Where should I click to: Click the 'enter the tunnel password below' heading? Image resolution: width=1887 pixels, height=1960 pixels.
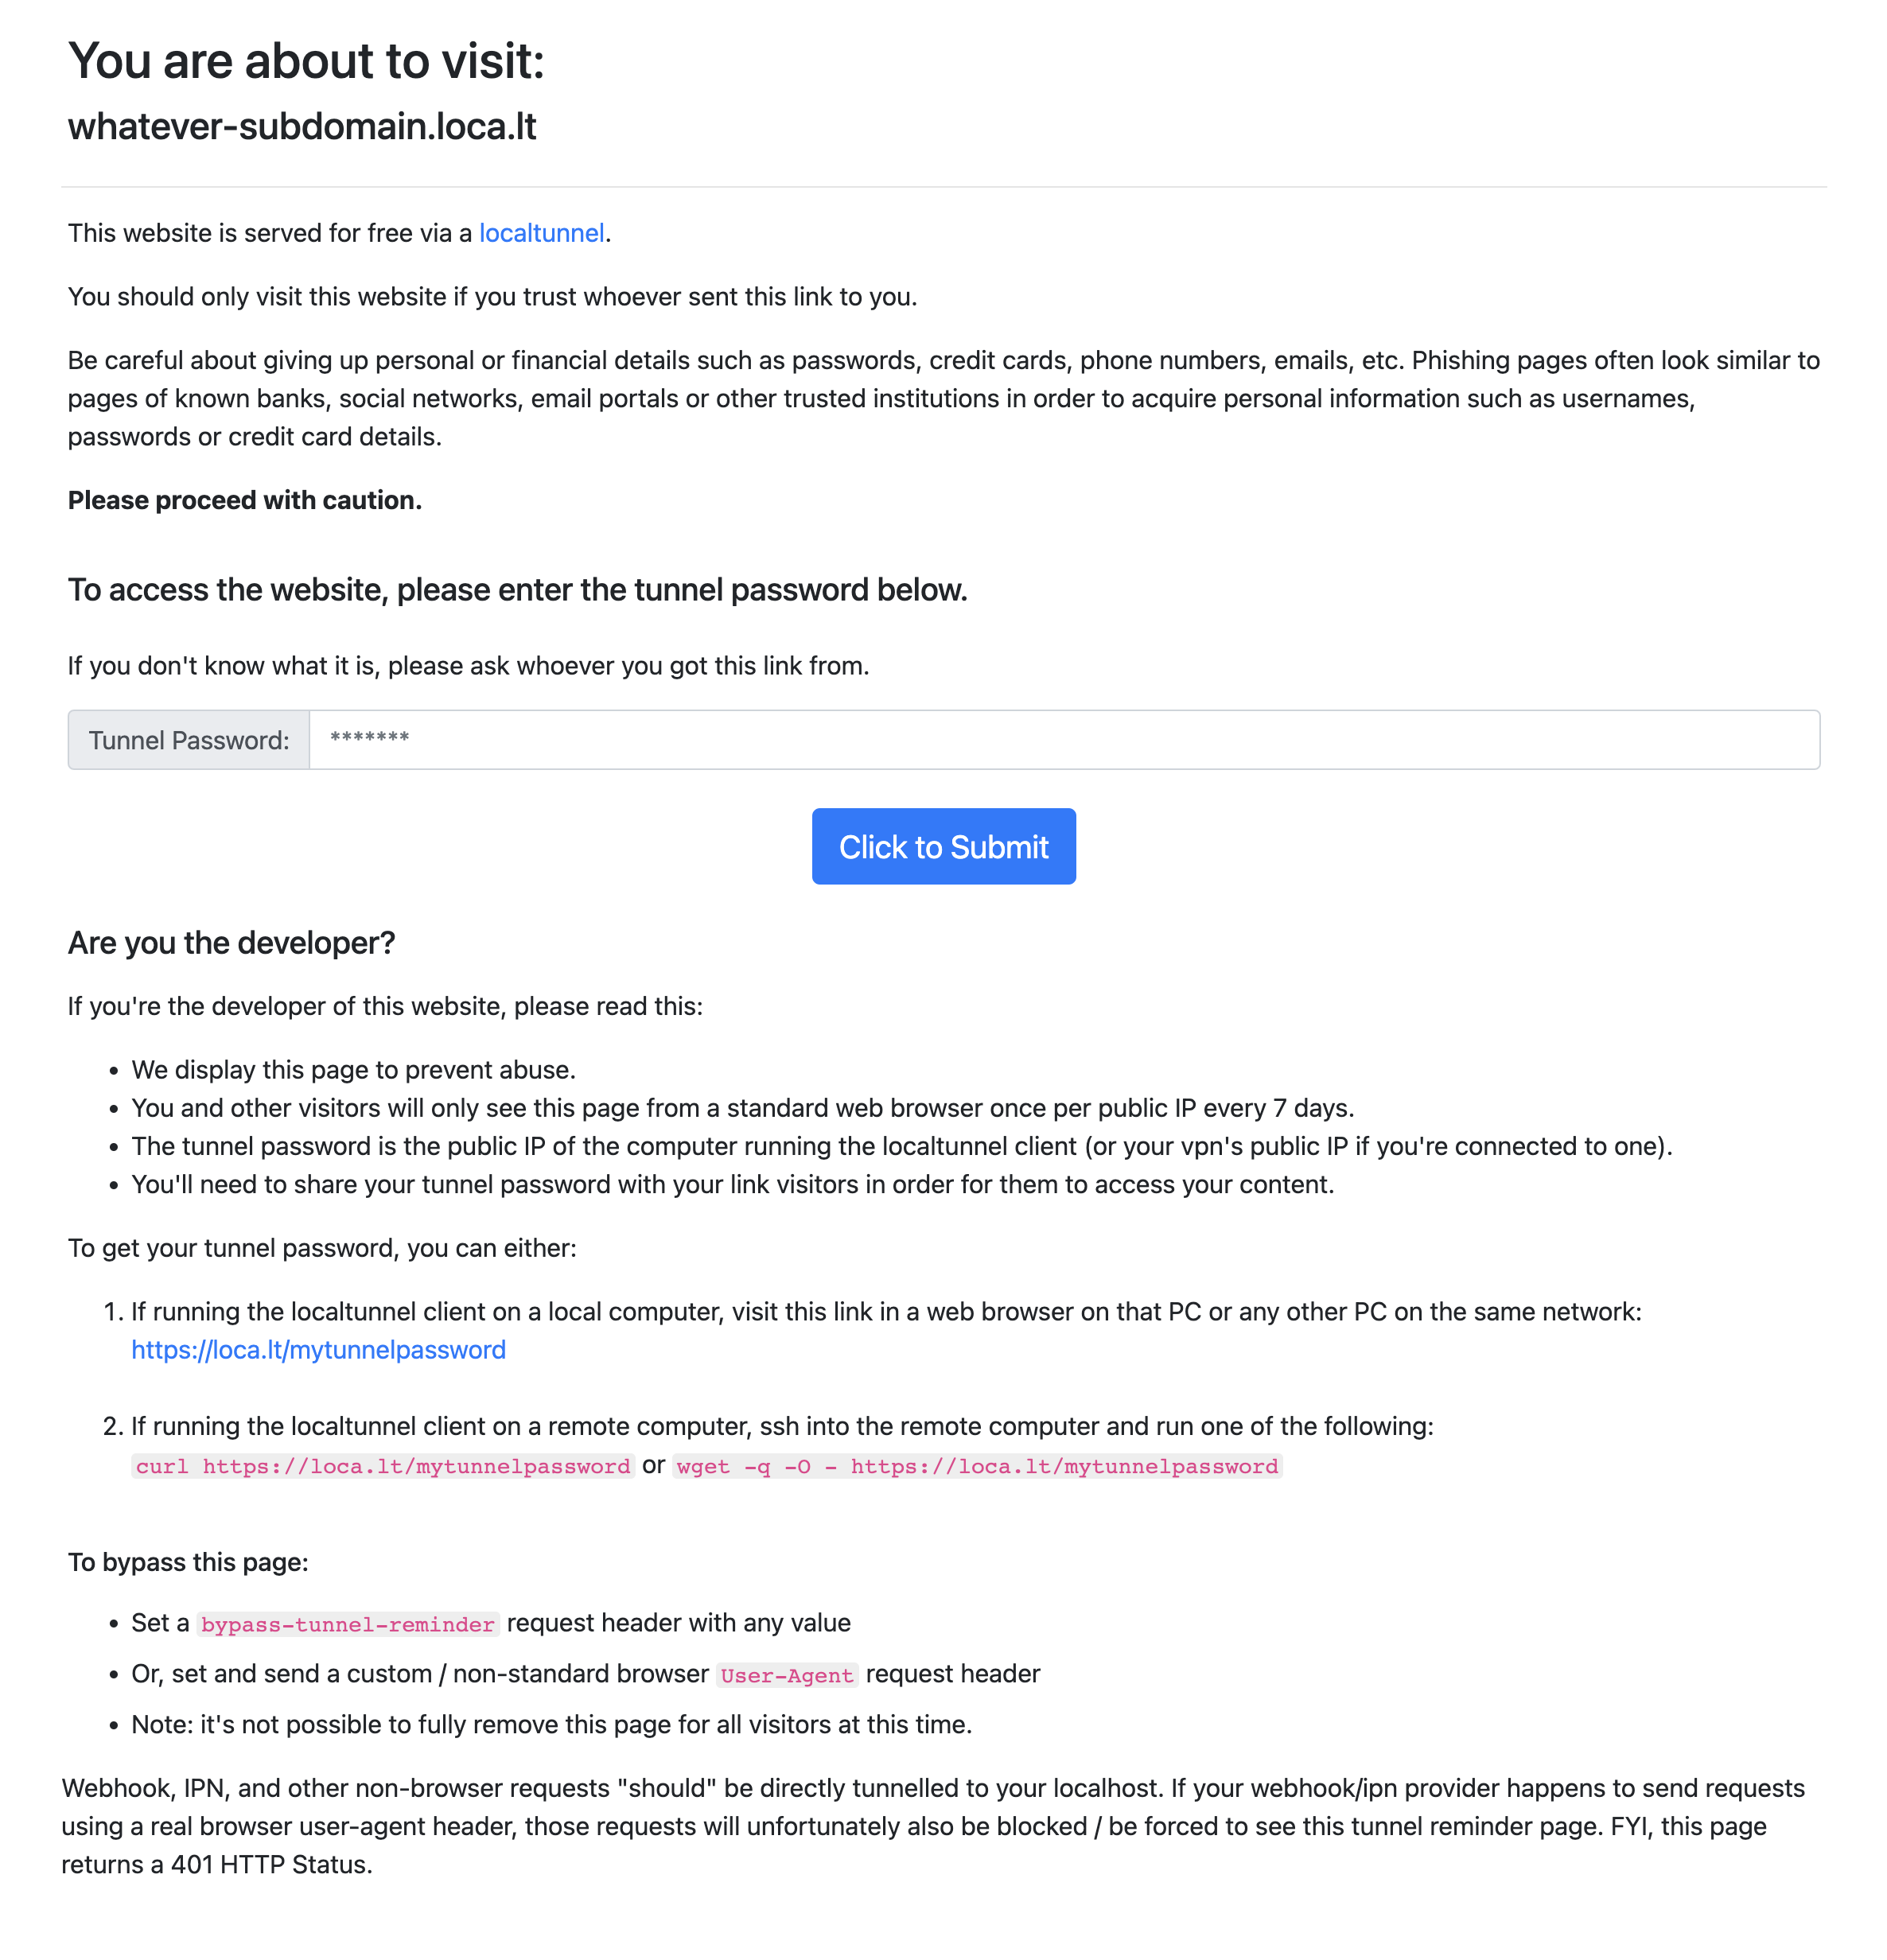coord(518,590)
